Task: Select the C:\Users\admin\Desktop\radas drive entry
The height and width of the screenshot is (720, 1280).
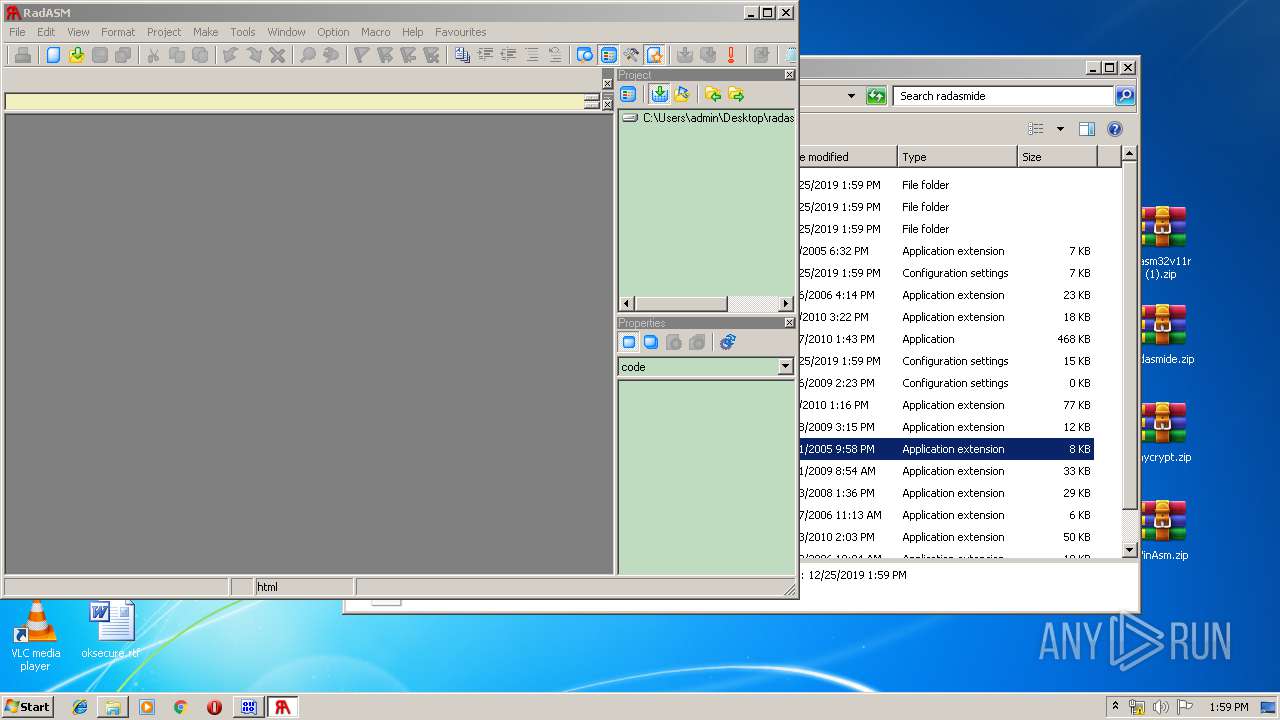Action: pos(708,118)
